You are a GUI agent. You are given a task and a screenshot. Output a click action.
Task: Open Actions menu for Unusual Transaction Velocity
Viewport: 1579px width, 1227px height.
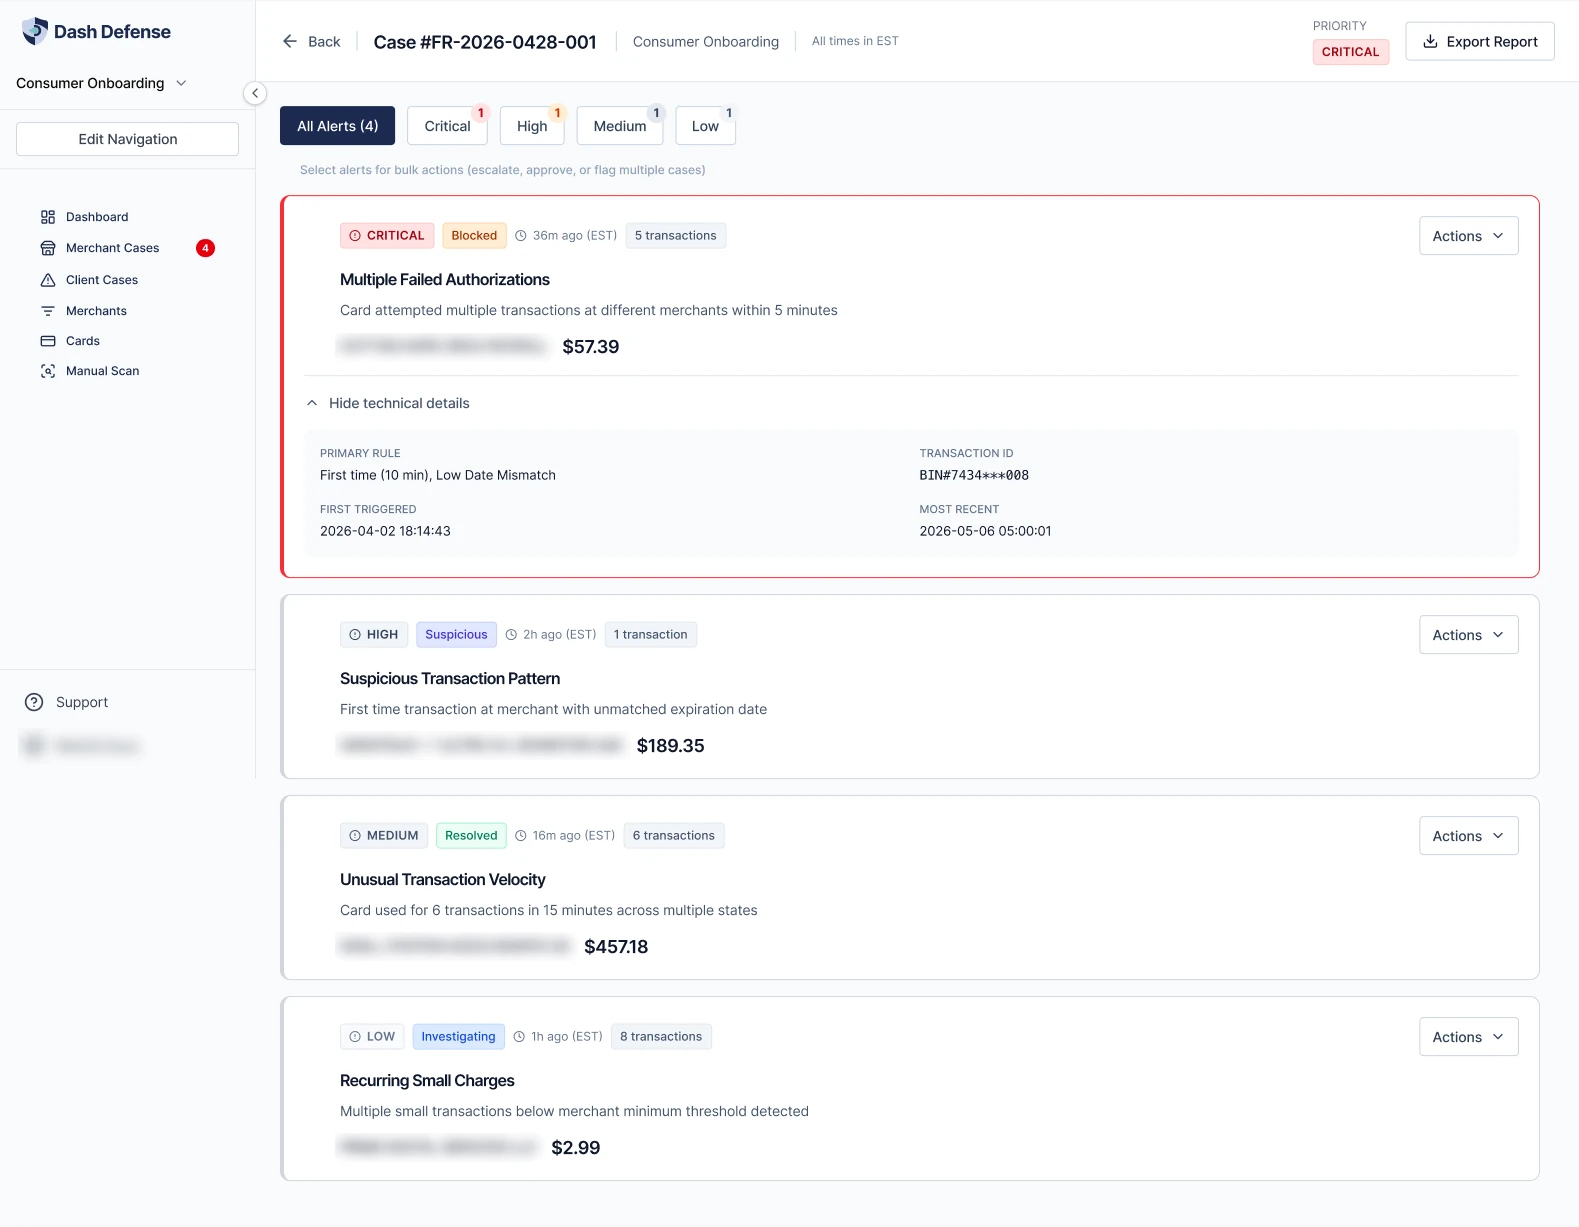tap(1468, 836)
